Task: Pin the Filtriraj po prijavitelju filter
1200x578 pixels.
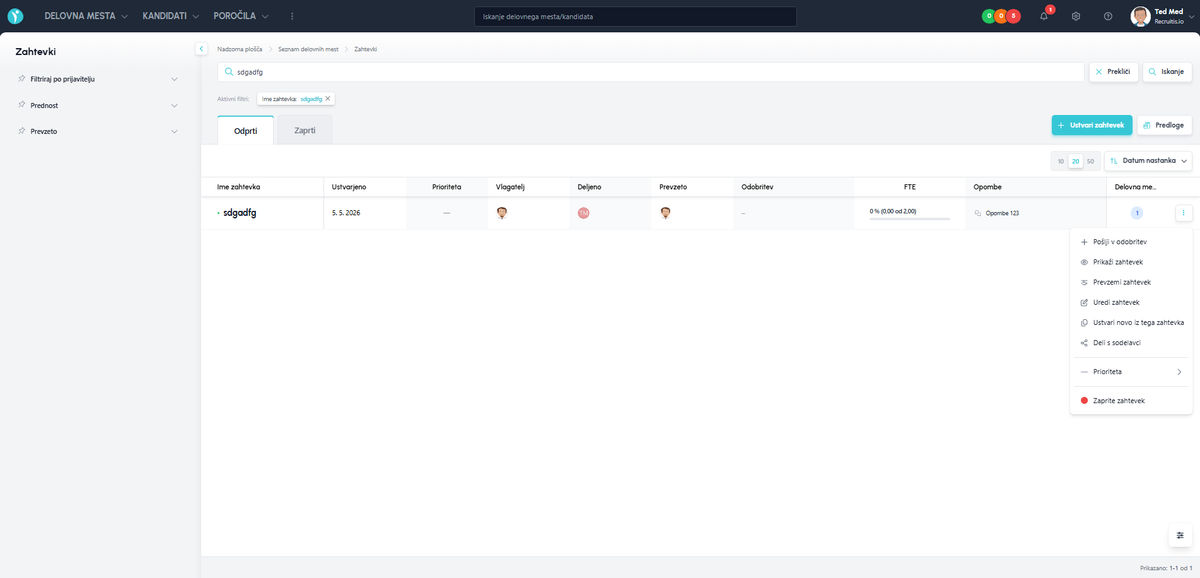Action: 21,78
